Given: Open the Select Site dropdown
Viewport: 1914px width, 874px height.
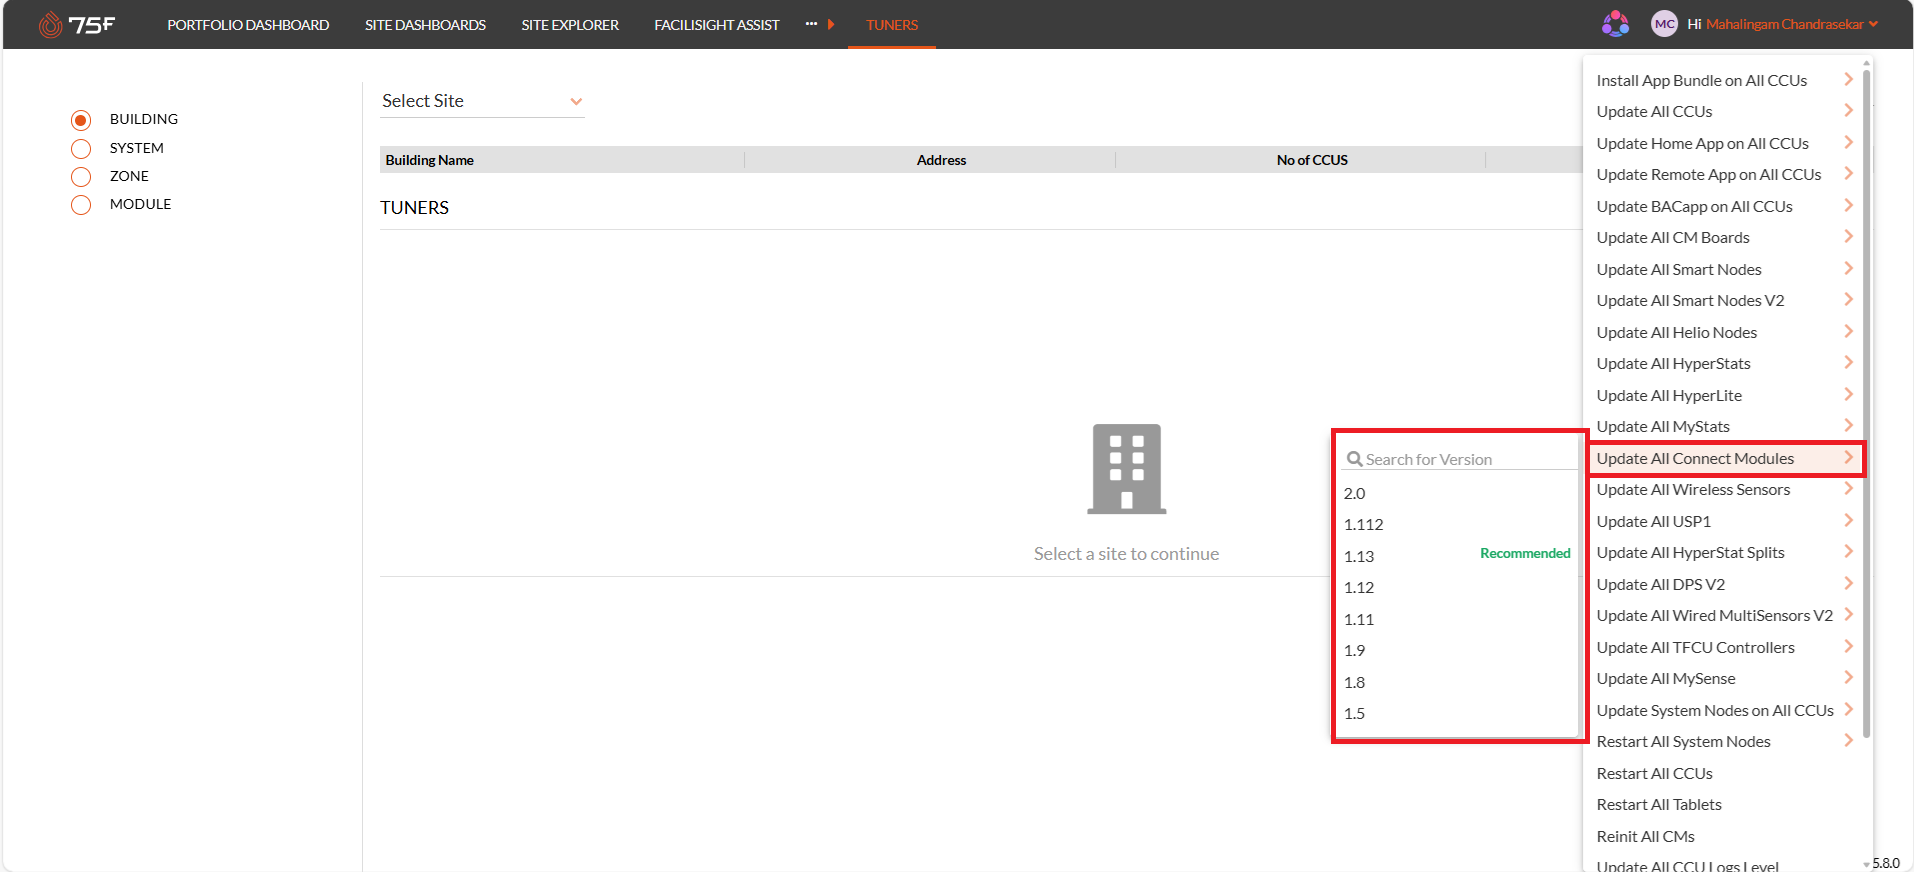Looking at the screenshot, I should point(482,101).
